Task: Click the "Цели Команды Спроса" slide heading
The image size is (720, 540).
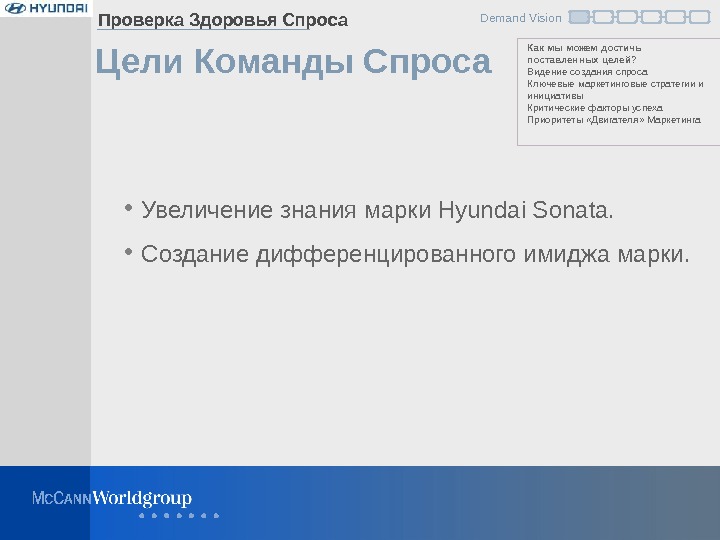Action: 293,61
